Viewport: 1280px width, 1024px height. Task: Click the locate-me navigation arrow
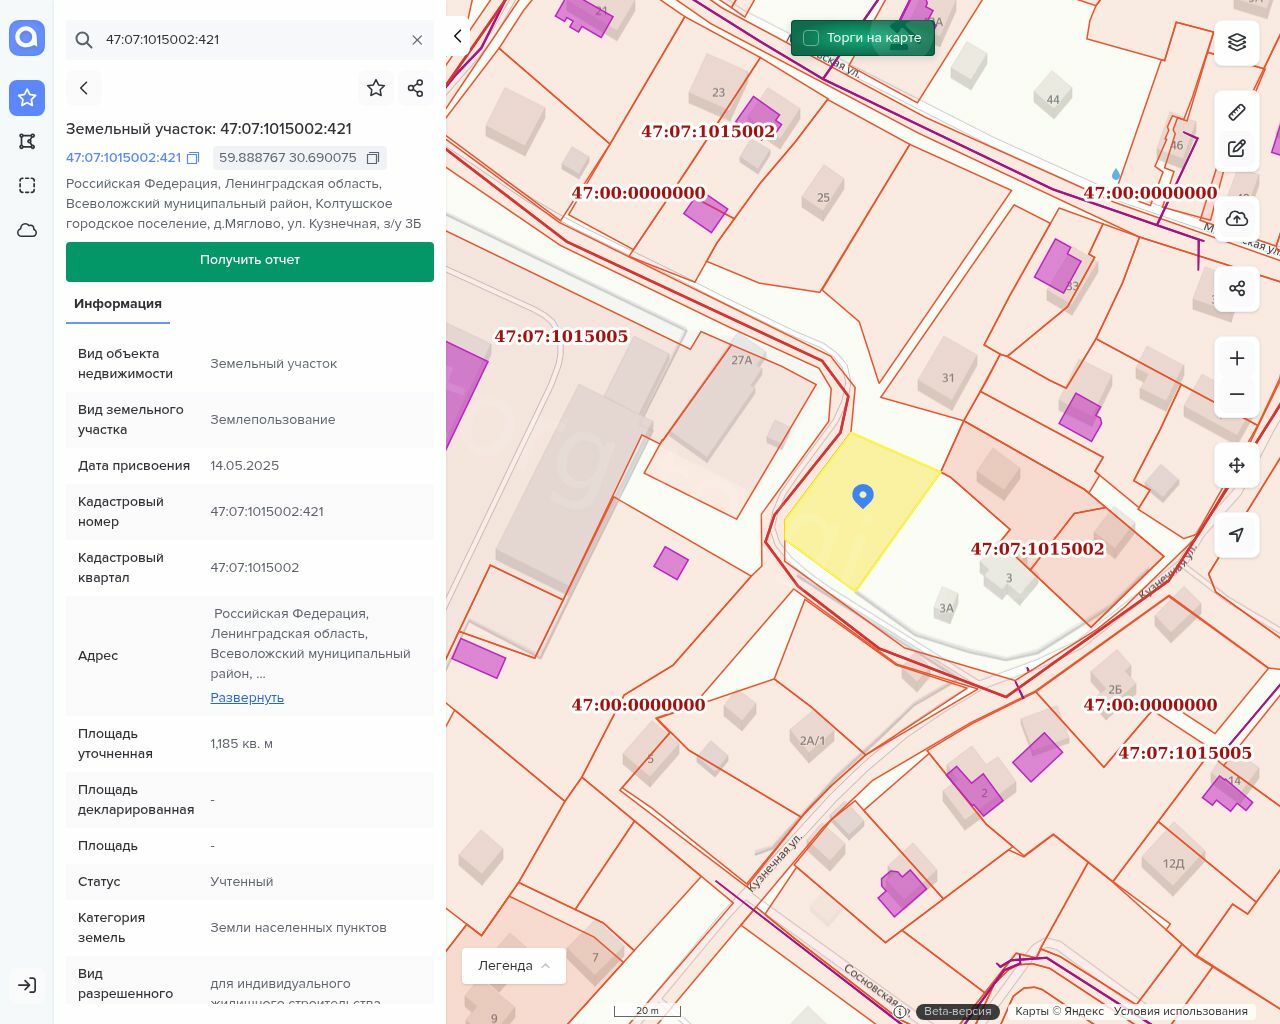tap(1237, 534)
